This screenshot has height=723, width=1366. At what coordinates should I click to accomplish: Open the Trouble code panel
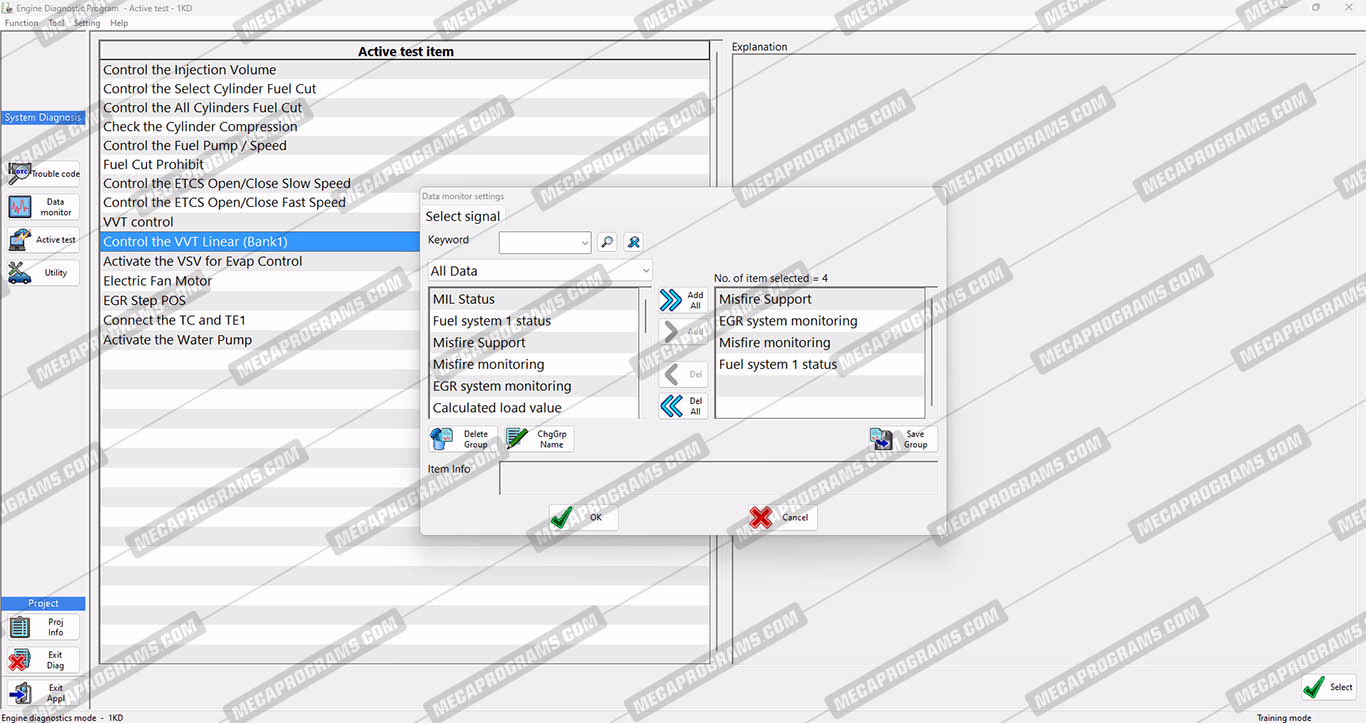tap(43, 174)
